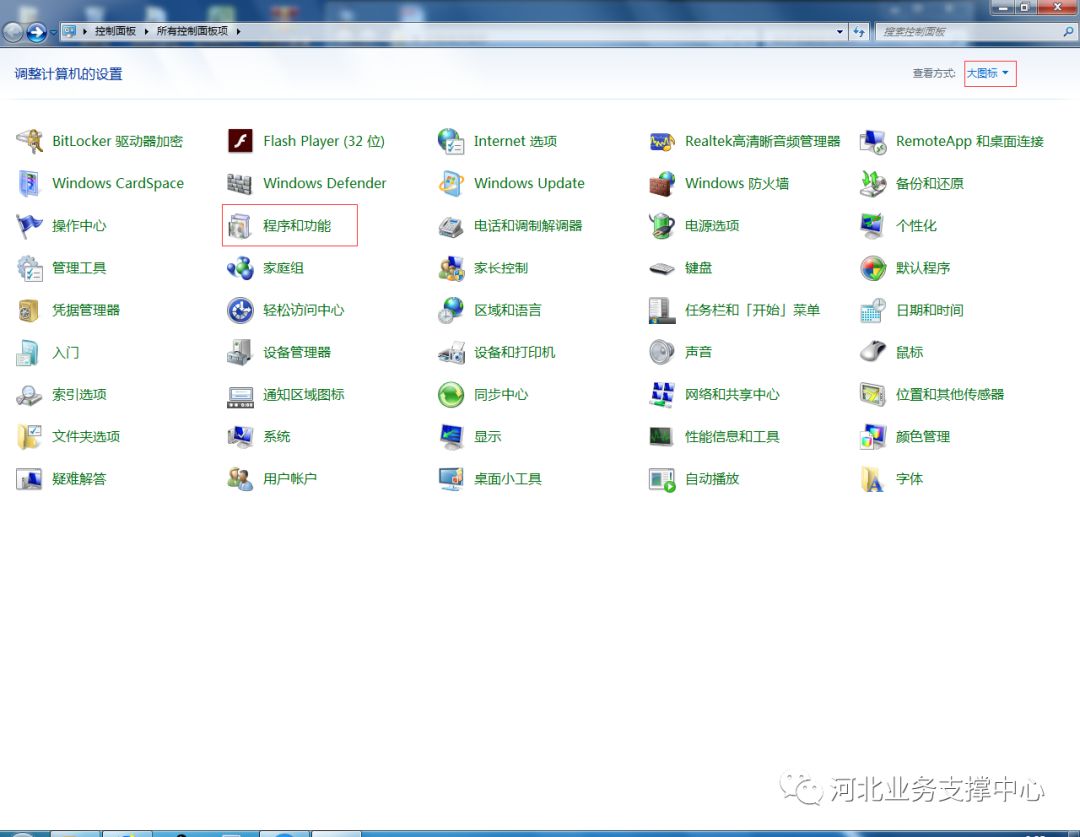Expand arrow before 控制面板 breadcrumb
The height and width of the screenshot is (837, 1080).
85,32
